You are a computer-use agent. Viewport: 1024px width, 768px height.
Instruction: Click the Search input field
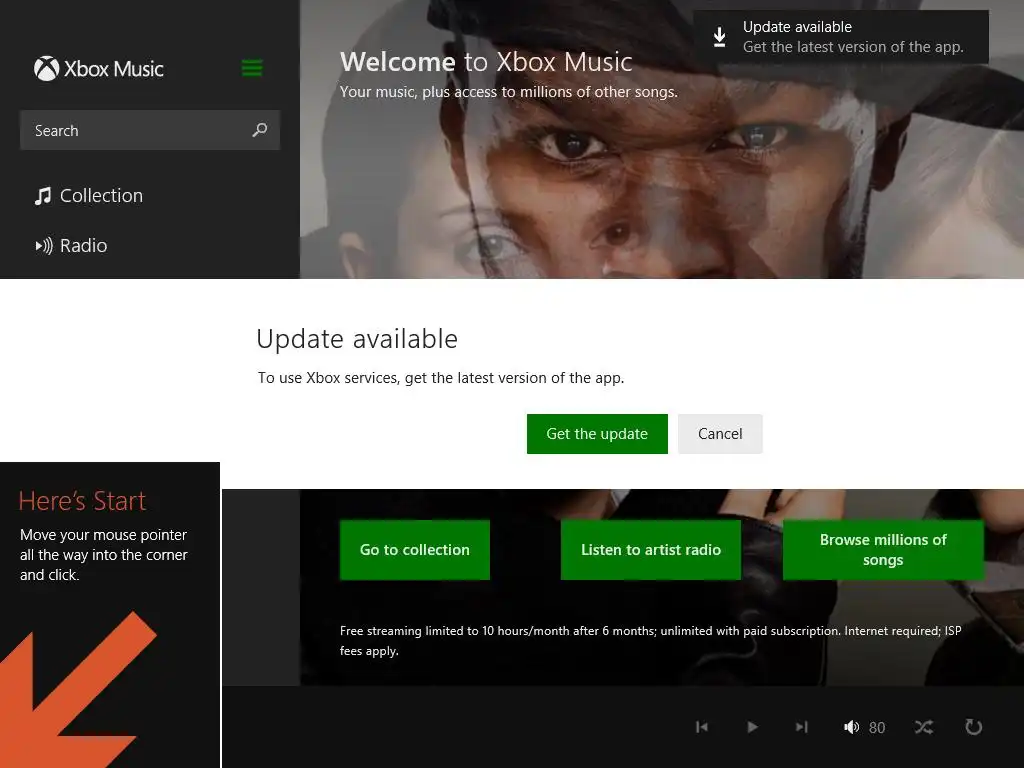pos(150,130)
